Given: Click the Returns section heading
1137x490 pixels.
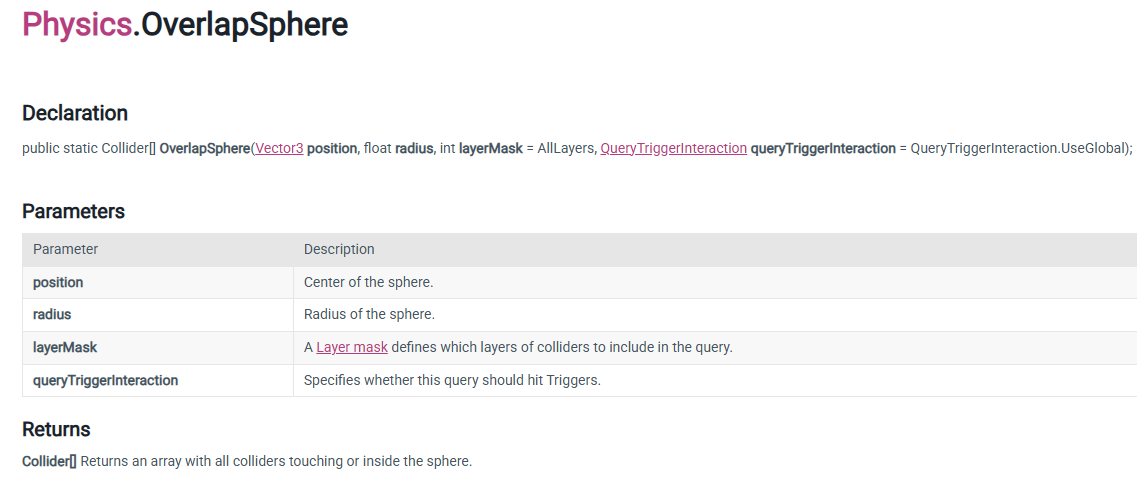Looking at the screenshot, I should click(x=56, y=429).
